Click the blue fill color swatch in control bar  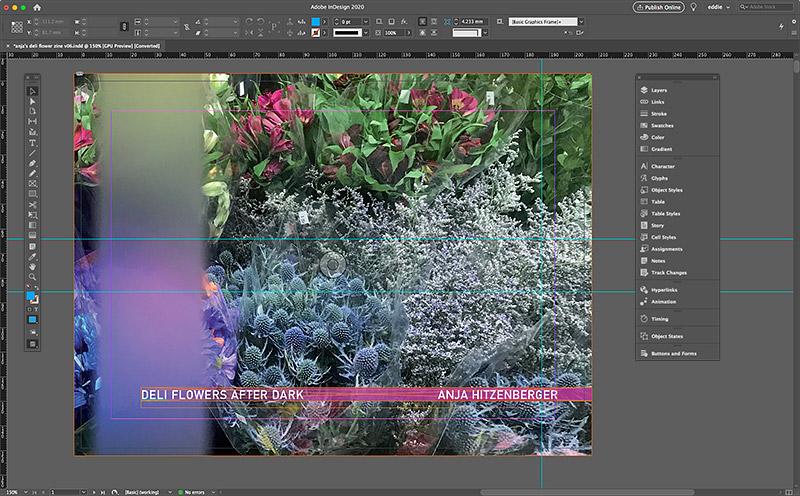pyautogui.click(x=316, y=22)
